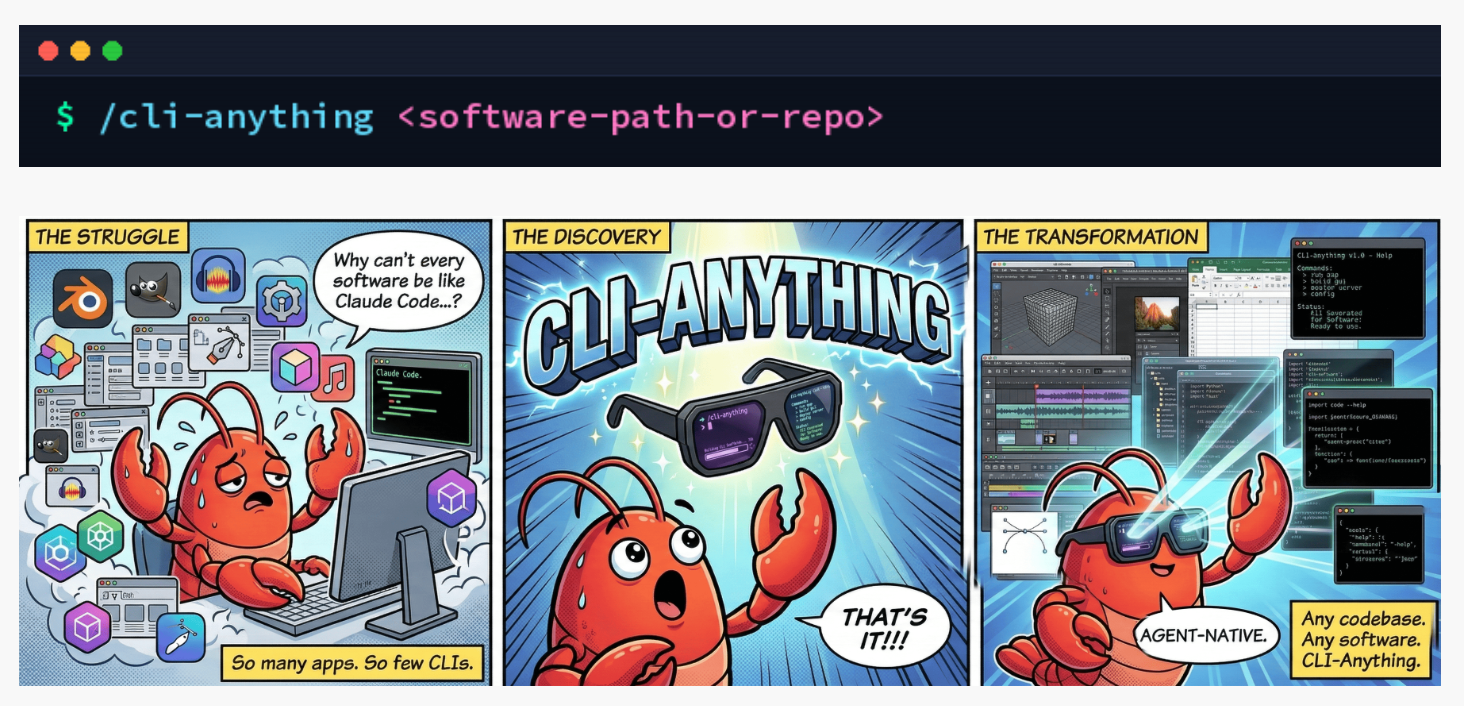1464x706 pixels.
Task: Click the yellow minimize dot in terminal header
Action: click(x=80, y=51)
